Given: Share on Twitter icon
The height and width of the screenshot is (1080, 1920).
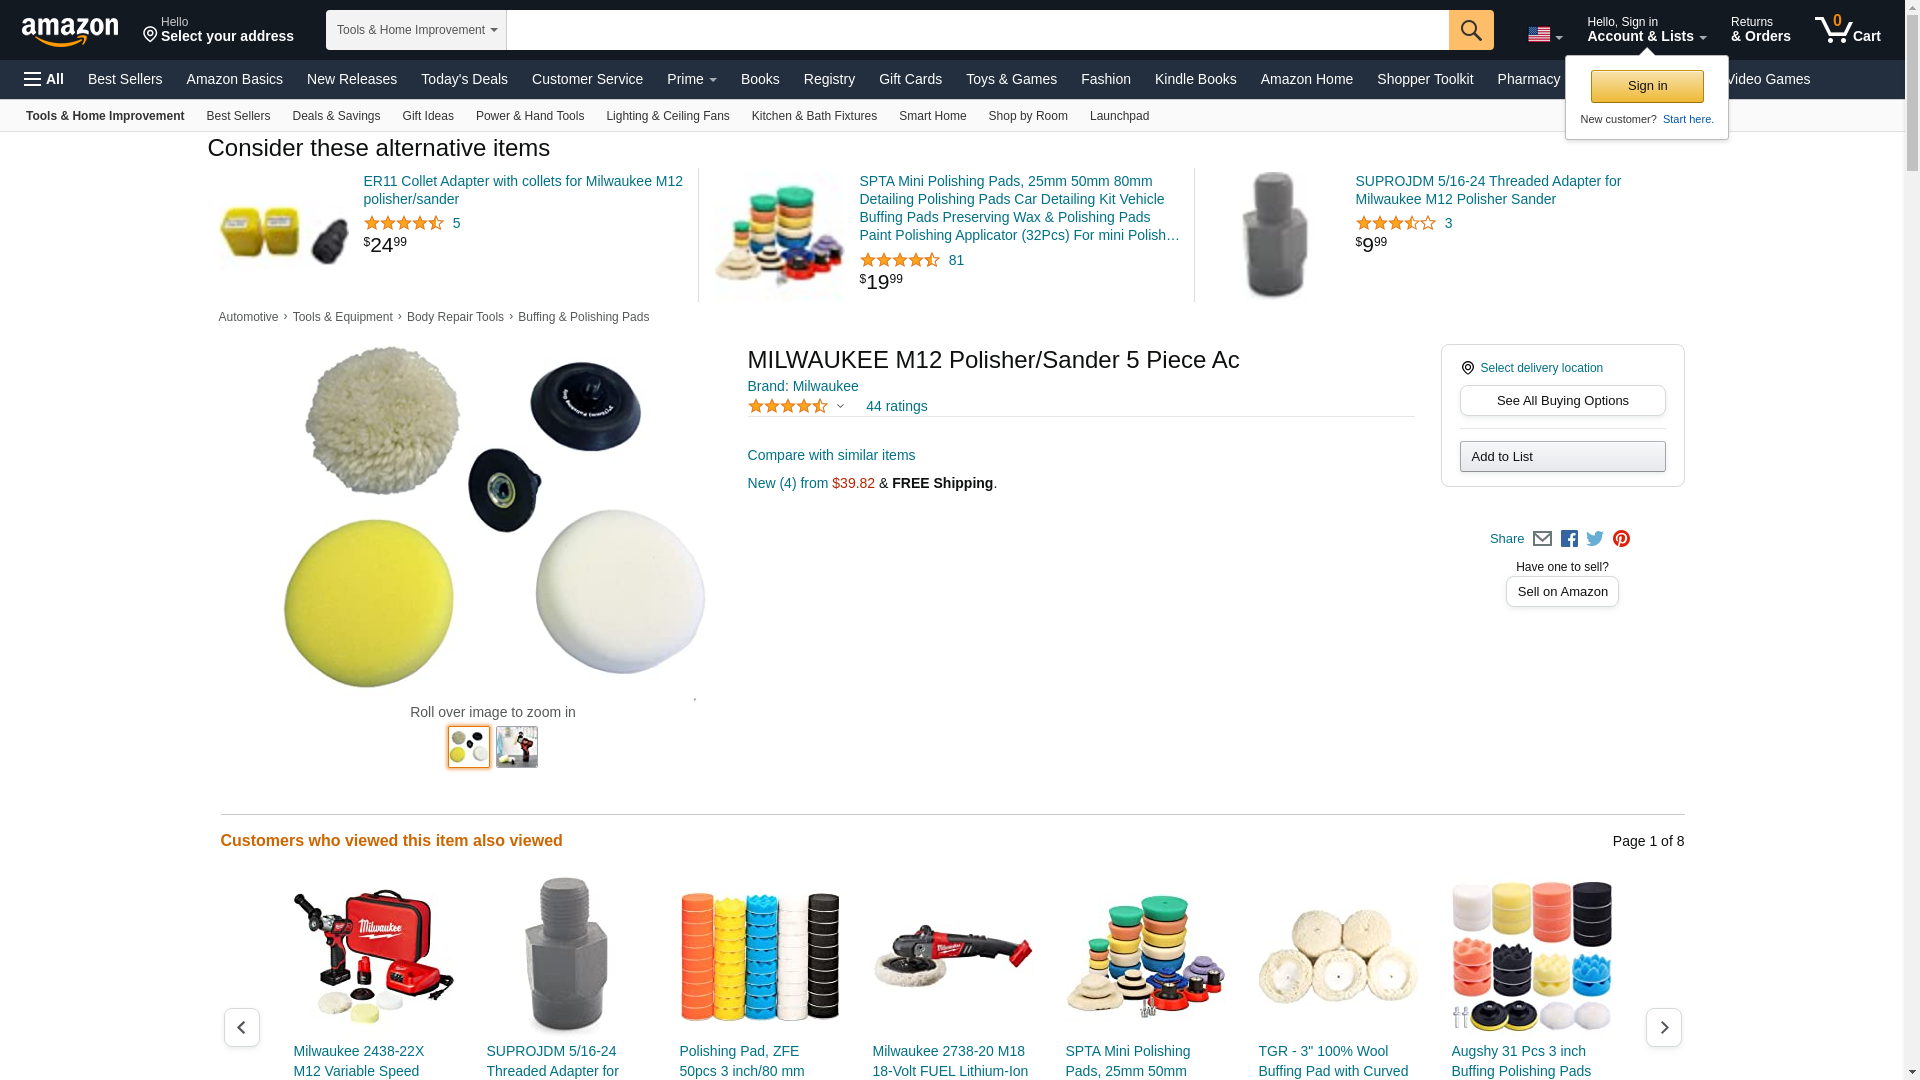Looking at the screenshot, I should tap(1595, 539).
